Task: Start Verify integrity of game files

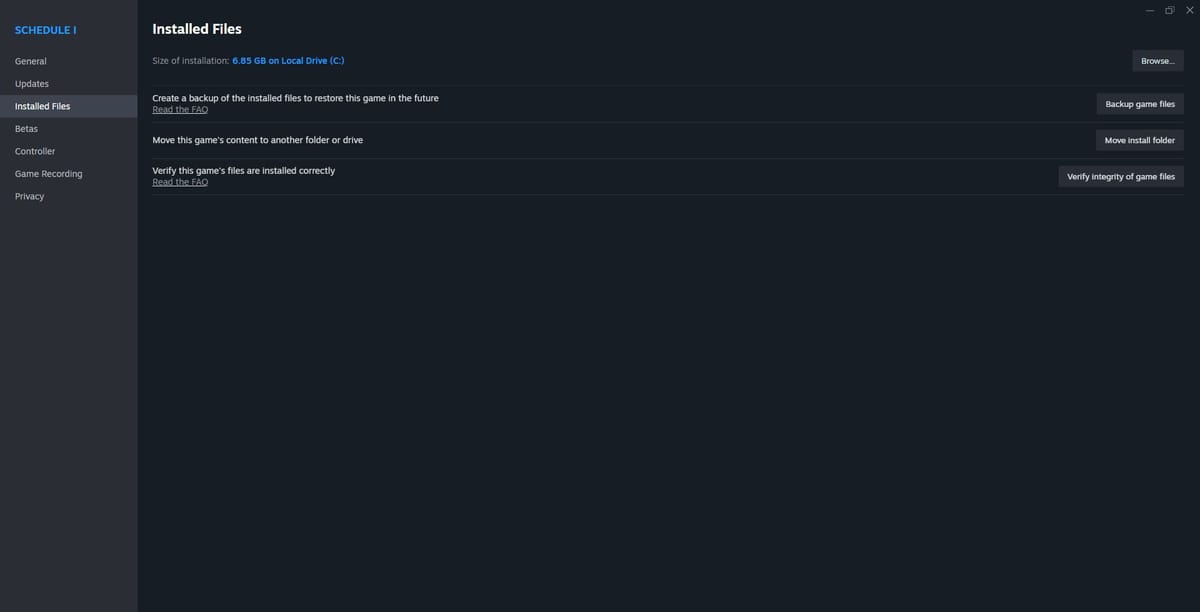Action: 1121,175
